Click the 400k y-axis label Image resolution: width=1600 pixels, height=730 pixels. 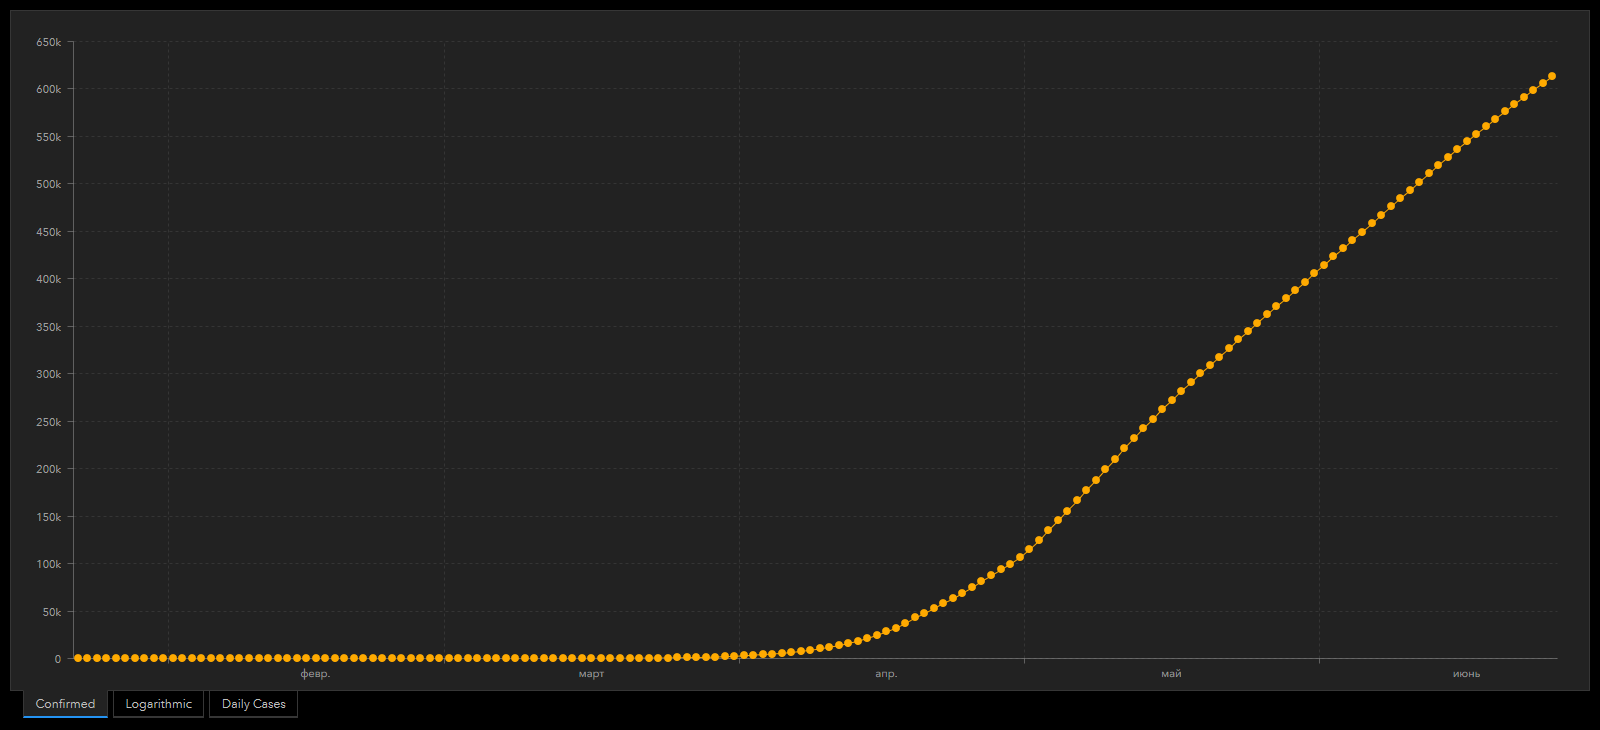point(49,279)
